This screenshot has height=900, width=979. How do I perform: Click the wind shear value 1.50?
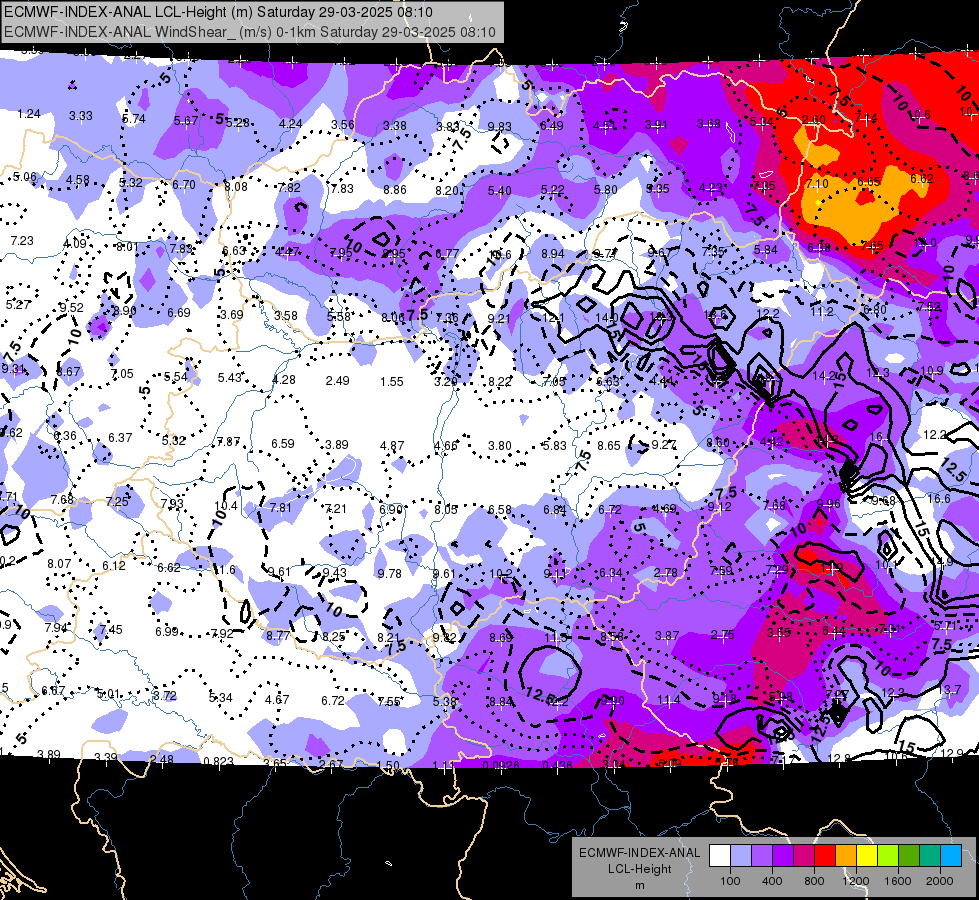coord(388,765)
